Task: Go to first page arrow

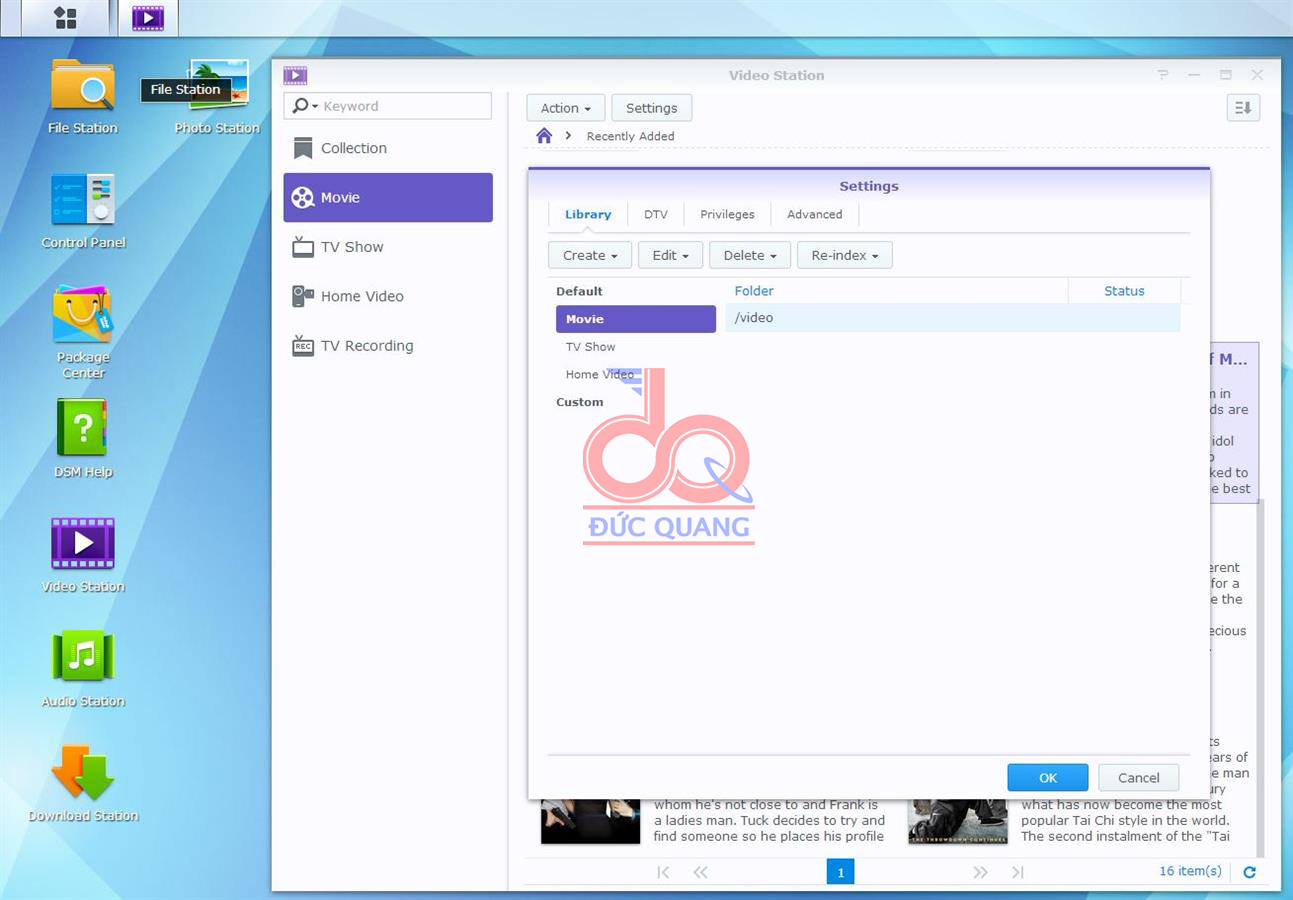Action: click(663, 872)
